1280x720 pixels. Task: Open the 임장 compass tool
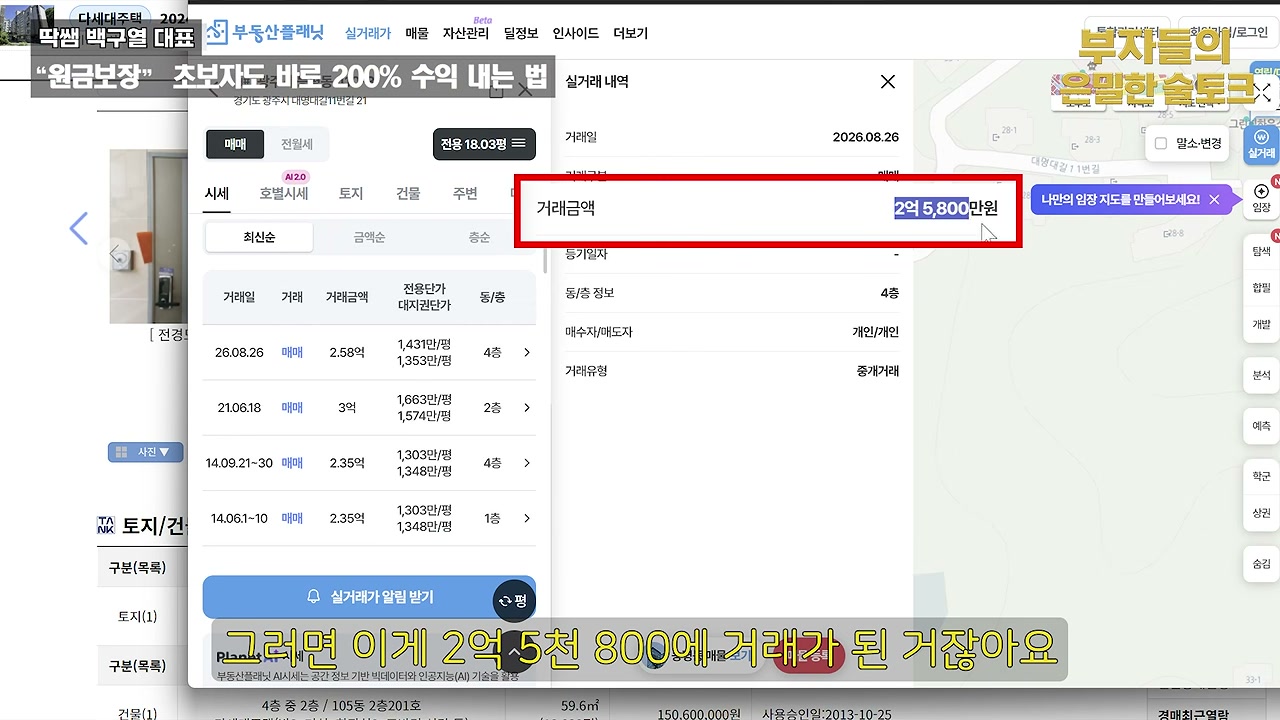(1261, 198)
